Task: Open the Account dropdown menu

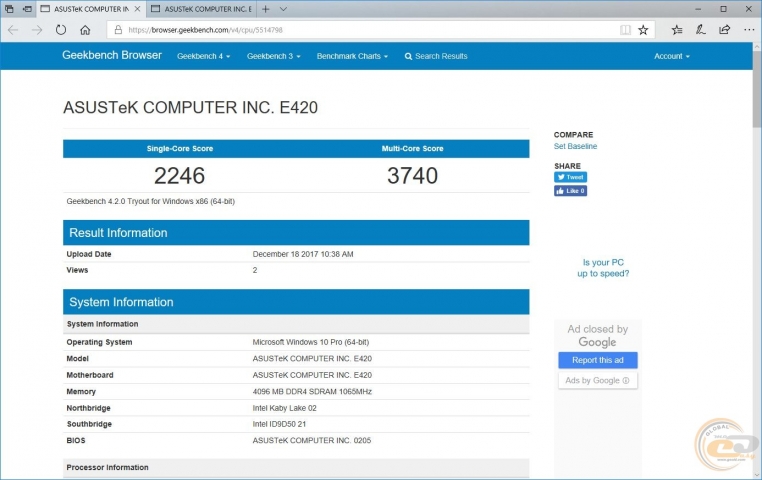Action: 671,56
